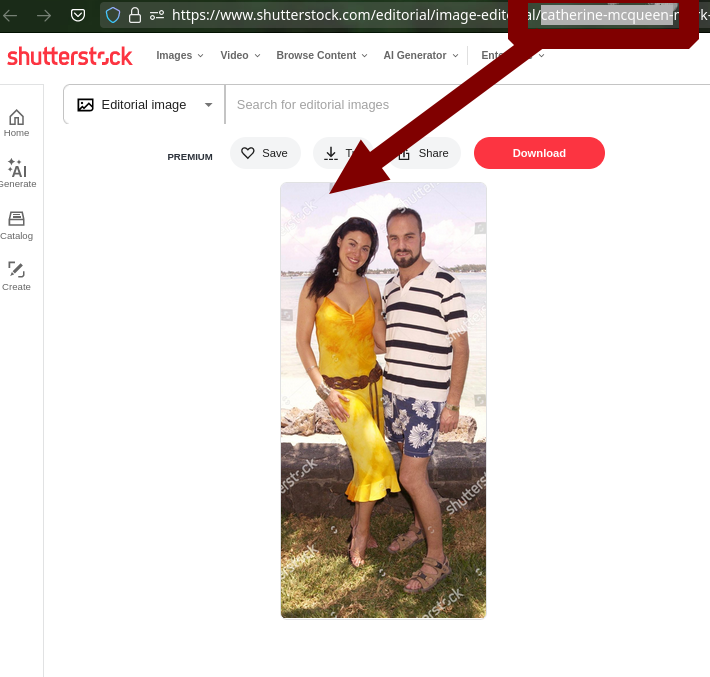Open the Pocket save icon

click(x=78, y=16)
